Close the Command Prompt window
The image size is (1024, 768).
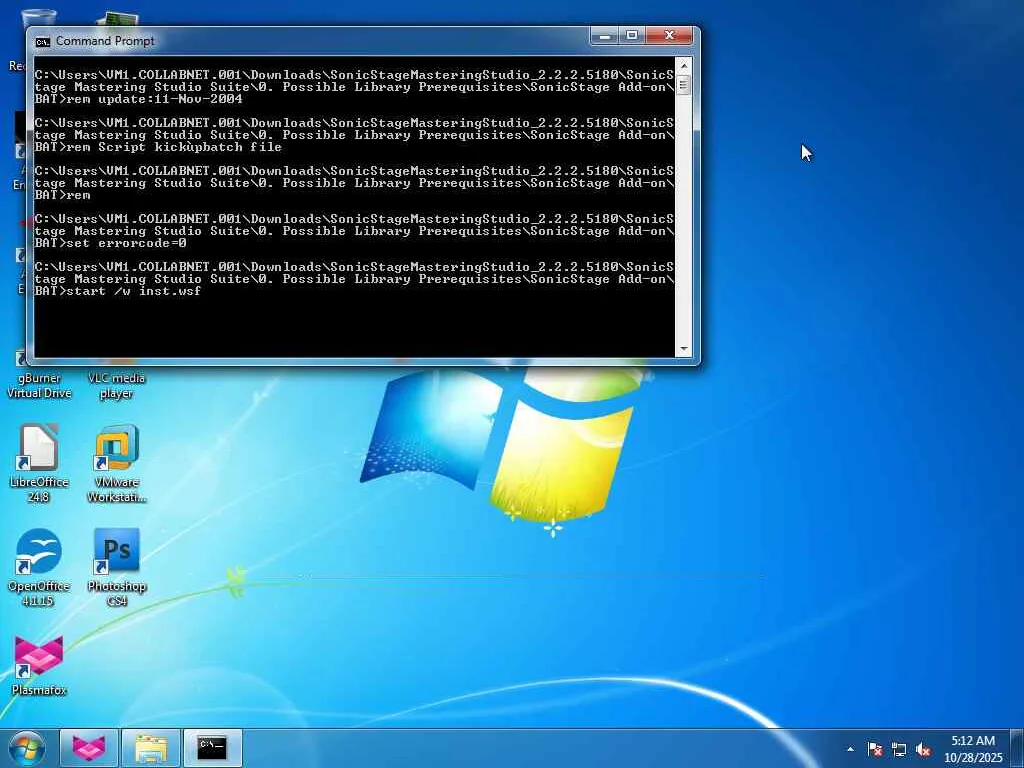coord(669,35)
